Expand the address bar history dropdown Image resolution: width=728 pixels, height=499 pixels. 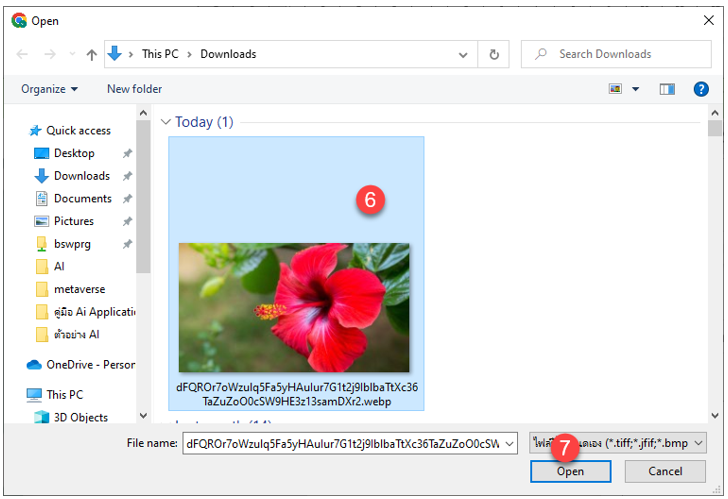(464, 54)
